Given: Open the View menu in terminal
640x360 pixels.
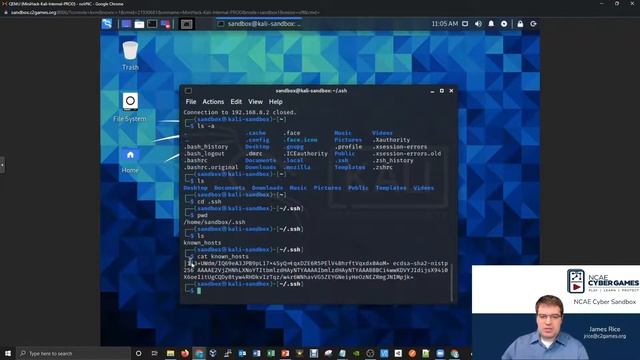Looking at the screenshot, I should [256, 102].
